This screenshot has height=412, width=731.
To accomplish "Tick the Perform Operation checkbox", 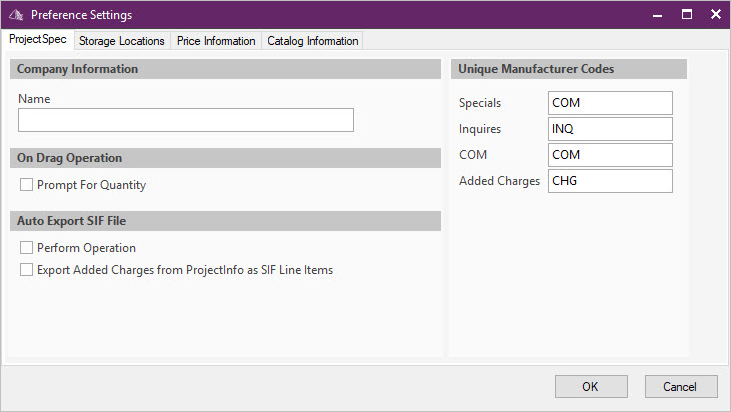I will (26, 247).
